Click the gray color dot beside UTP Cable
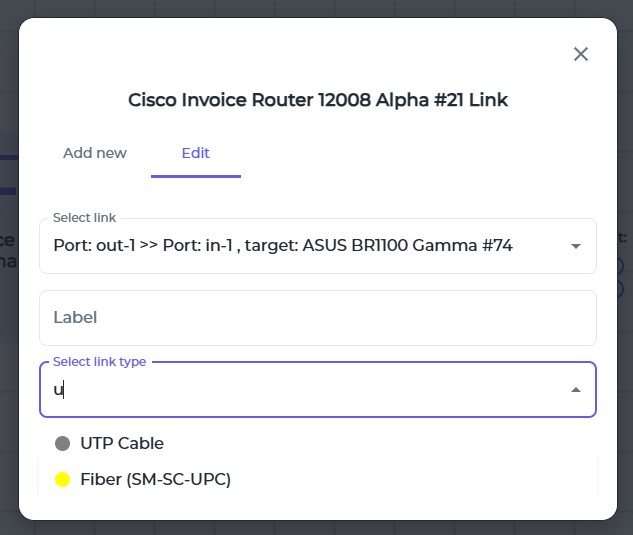The width and height of the screenshot is (633, 535). [x=63, y=443]
